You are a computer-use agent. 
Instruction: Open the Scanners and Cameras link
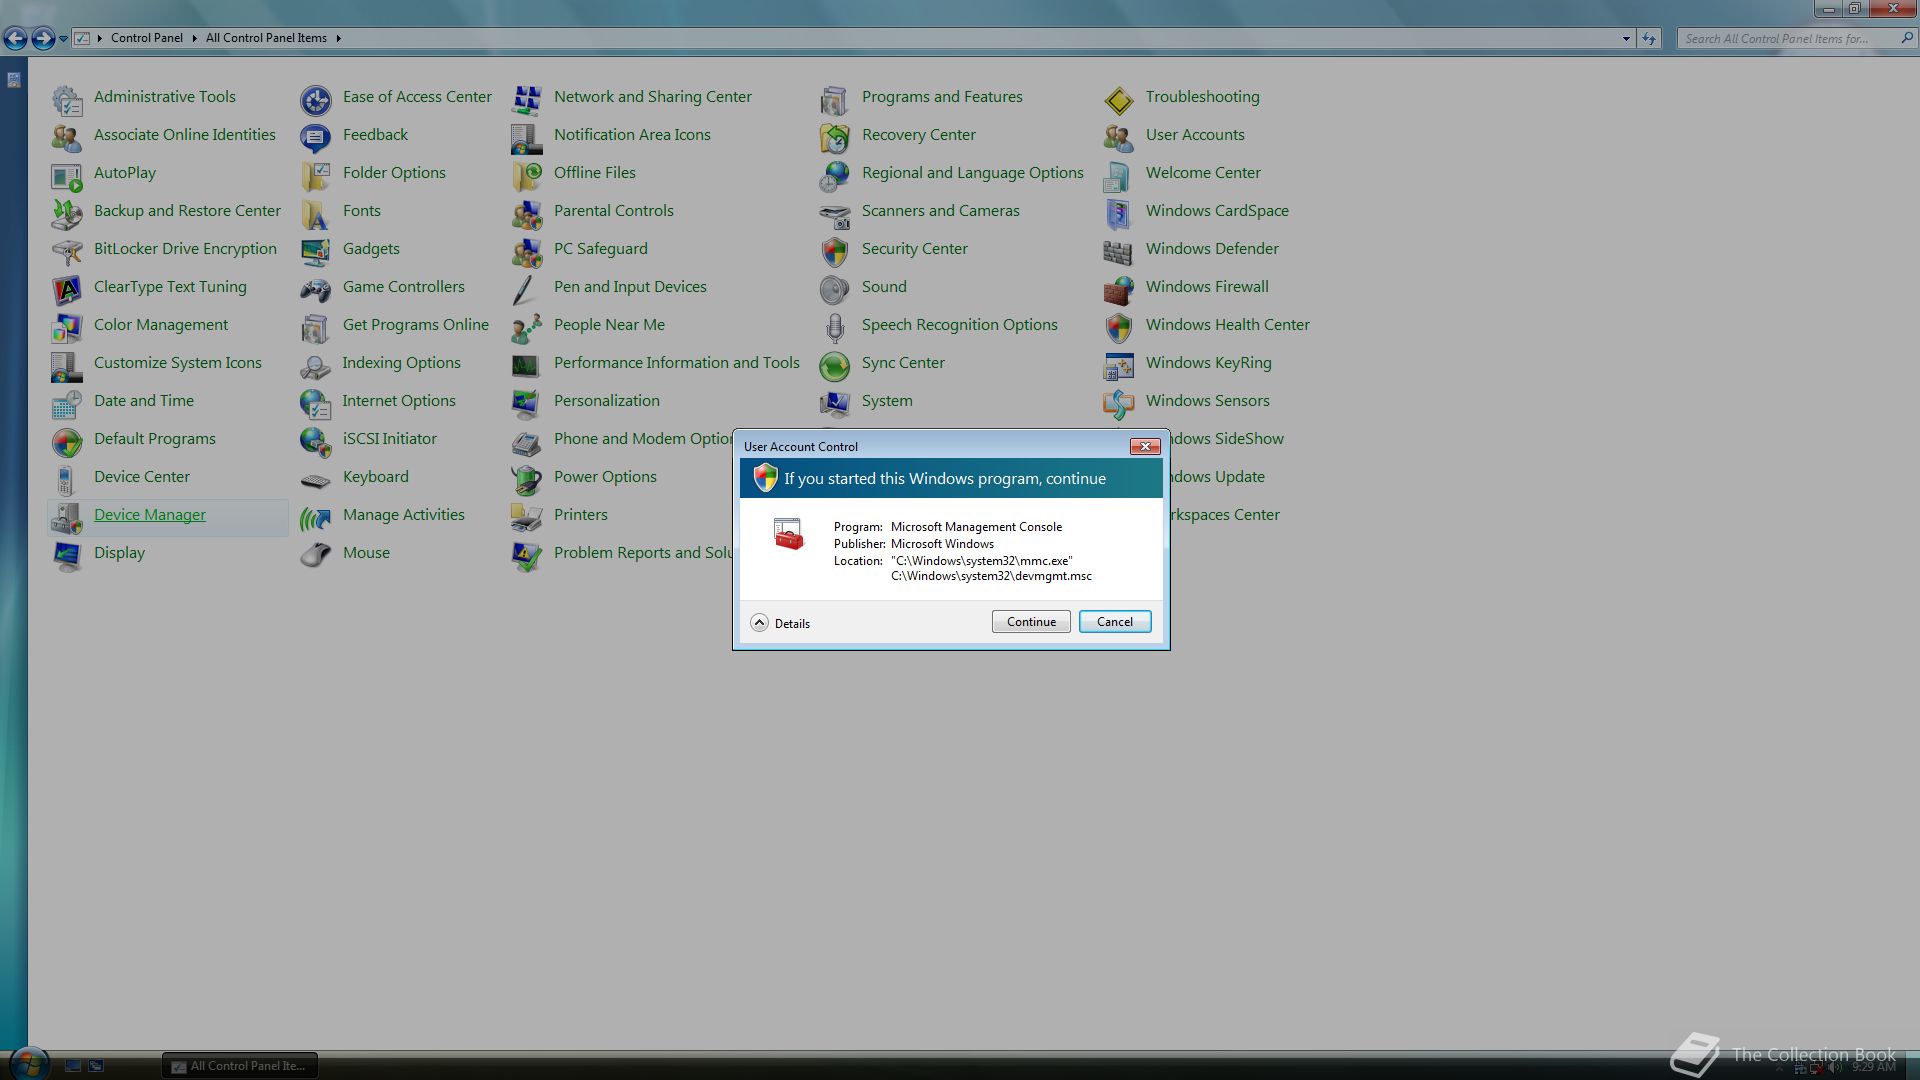(940, 210)
